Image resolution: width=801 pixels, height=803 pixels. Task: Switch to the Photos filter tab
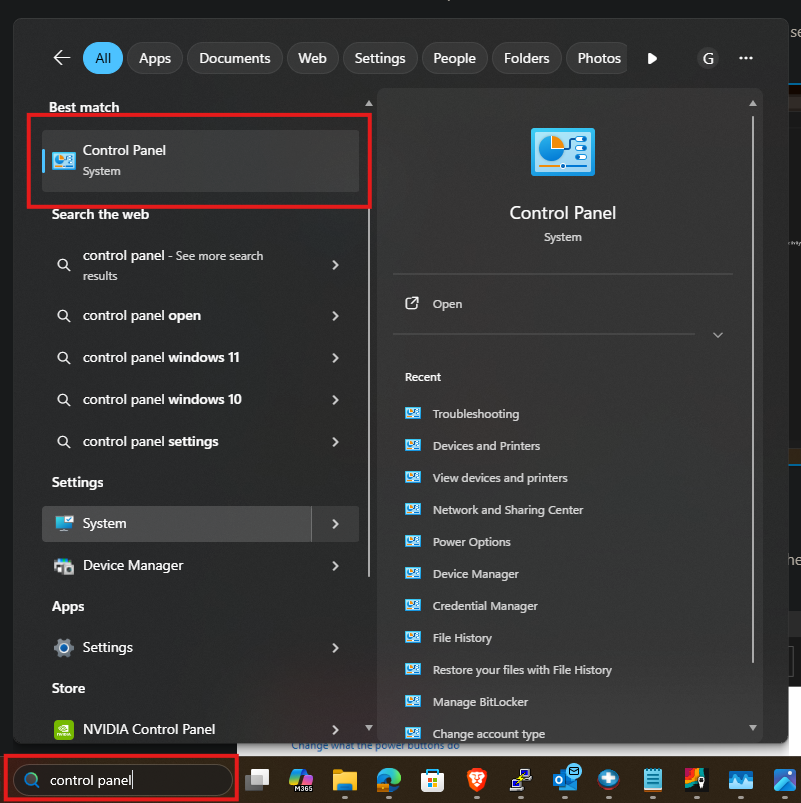pyautogui.click(x=598, y=58)
